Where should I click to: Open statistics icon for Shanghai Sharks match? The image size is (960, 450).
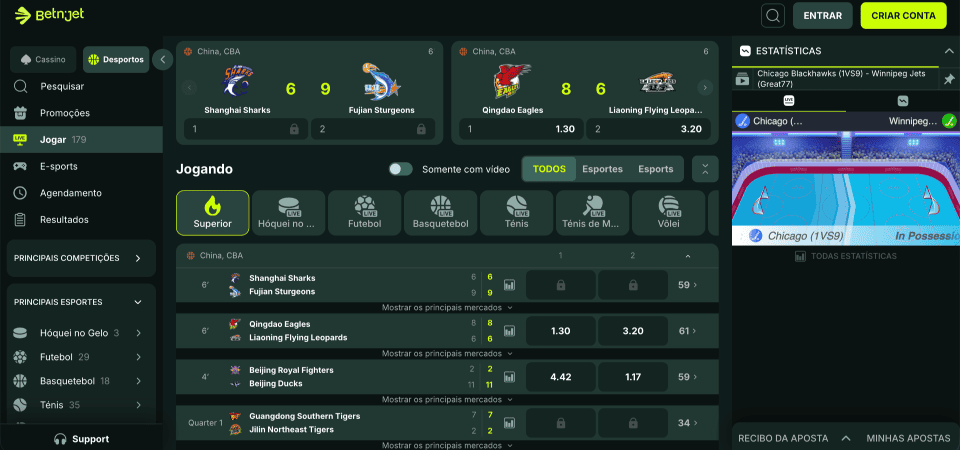[x=509, y=285]
